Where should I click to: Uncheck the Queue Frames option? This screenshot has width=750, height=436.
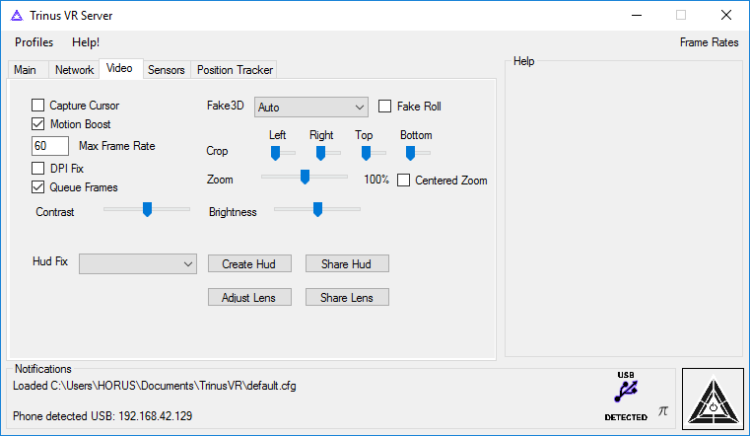point(38,187)
